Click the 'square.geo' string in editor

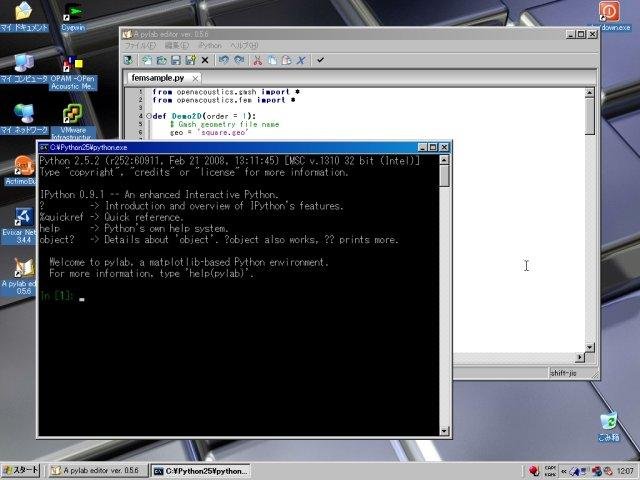(222, 132)
